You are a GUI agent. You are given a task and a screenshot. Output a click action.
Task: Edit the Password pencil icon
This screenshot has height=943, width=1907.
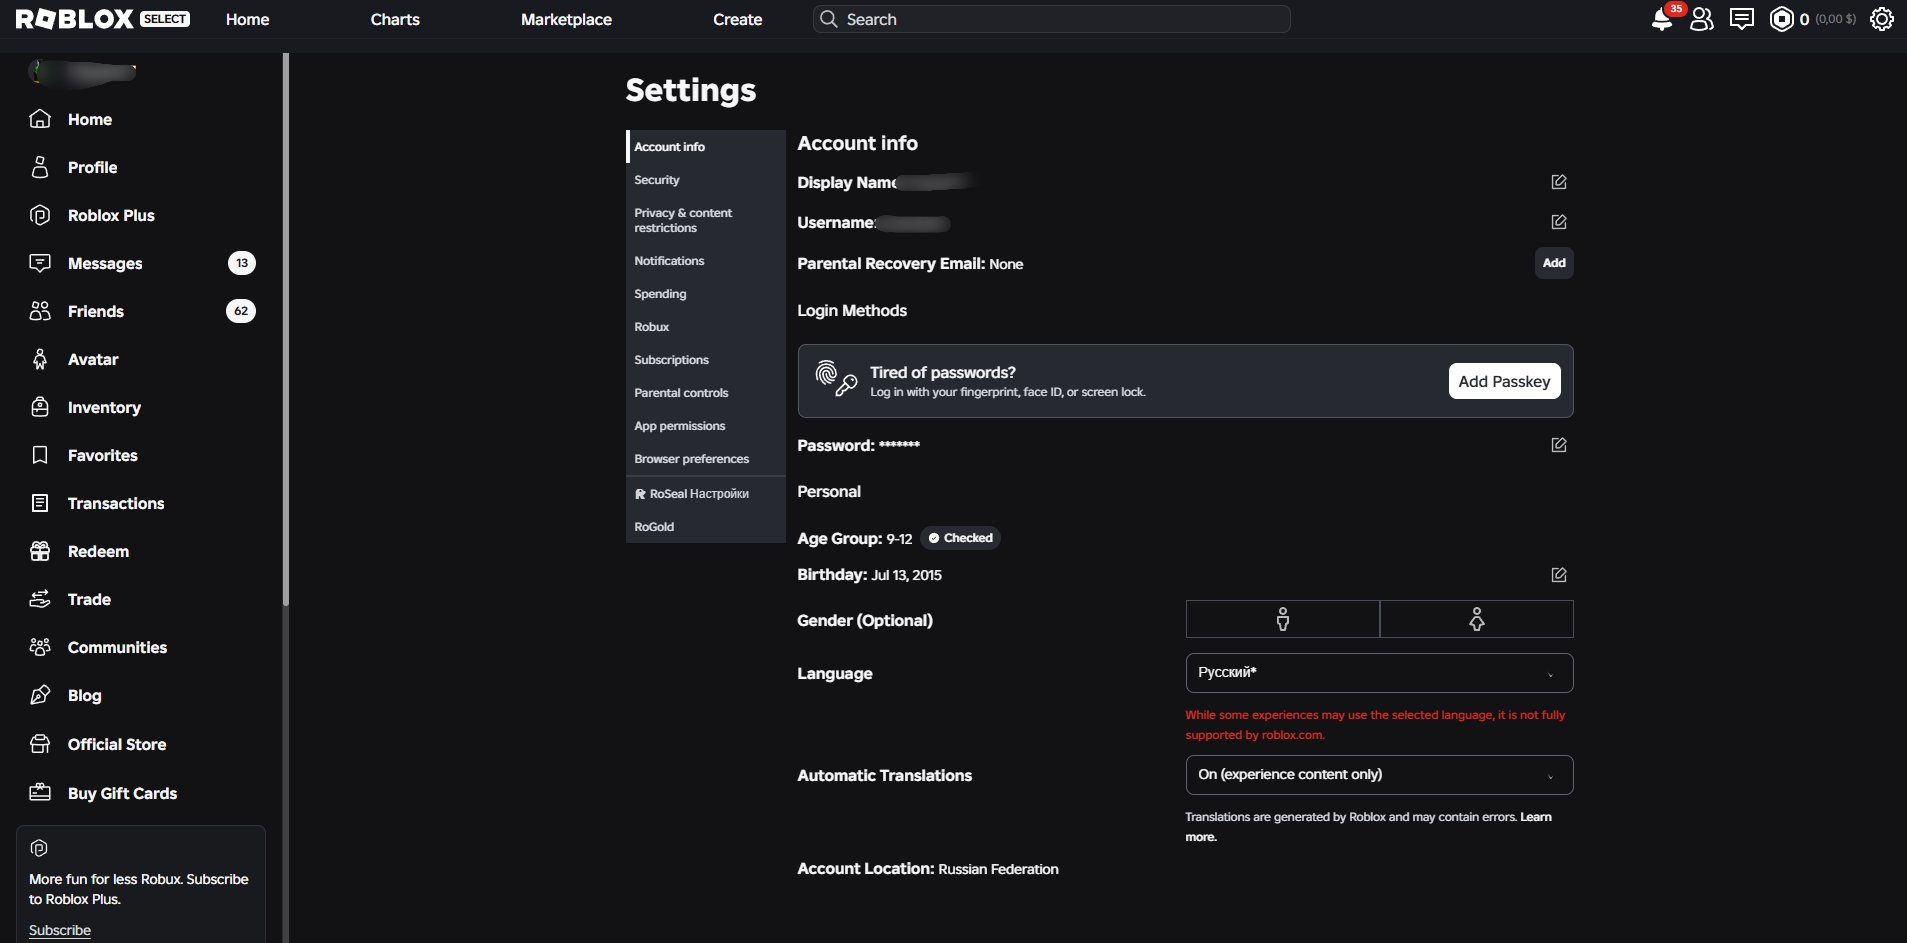point(1559,445)
